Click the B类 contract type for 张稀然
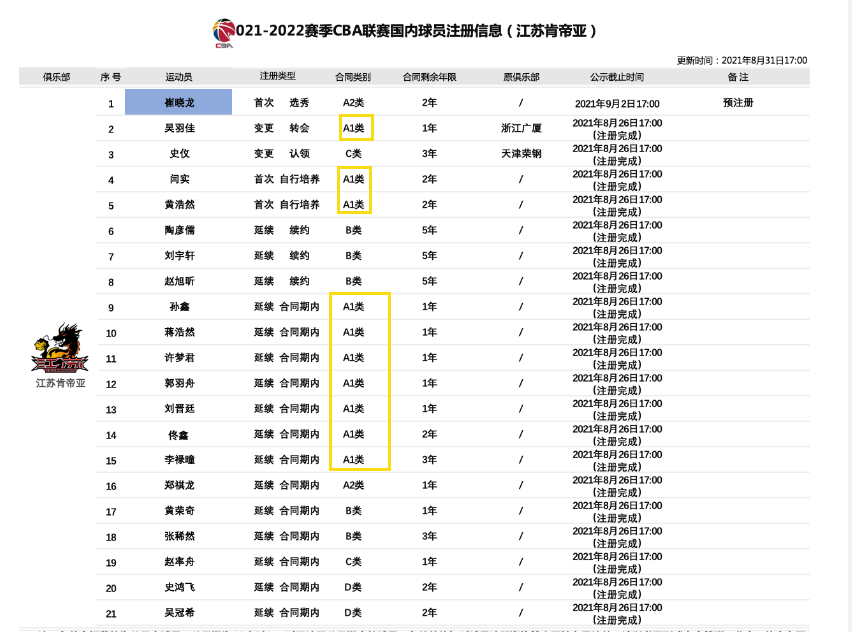 click(x=353, y=536)
